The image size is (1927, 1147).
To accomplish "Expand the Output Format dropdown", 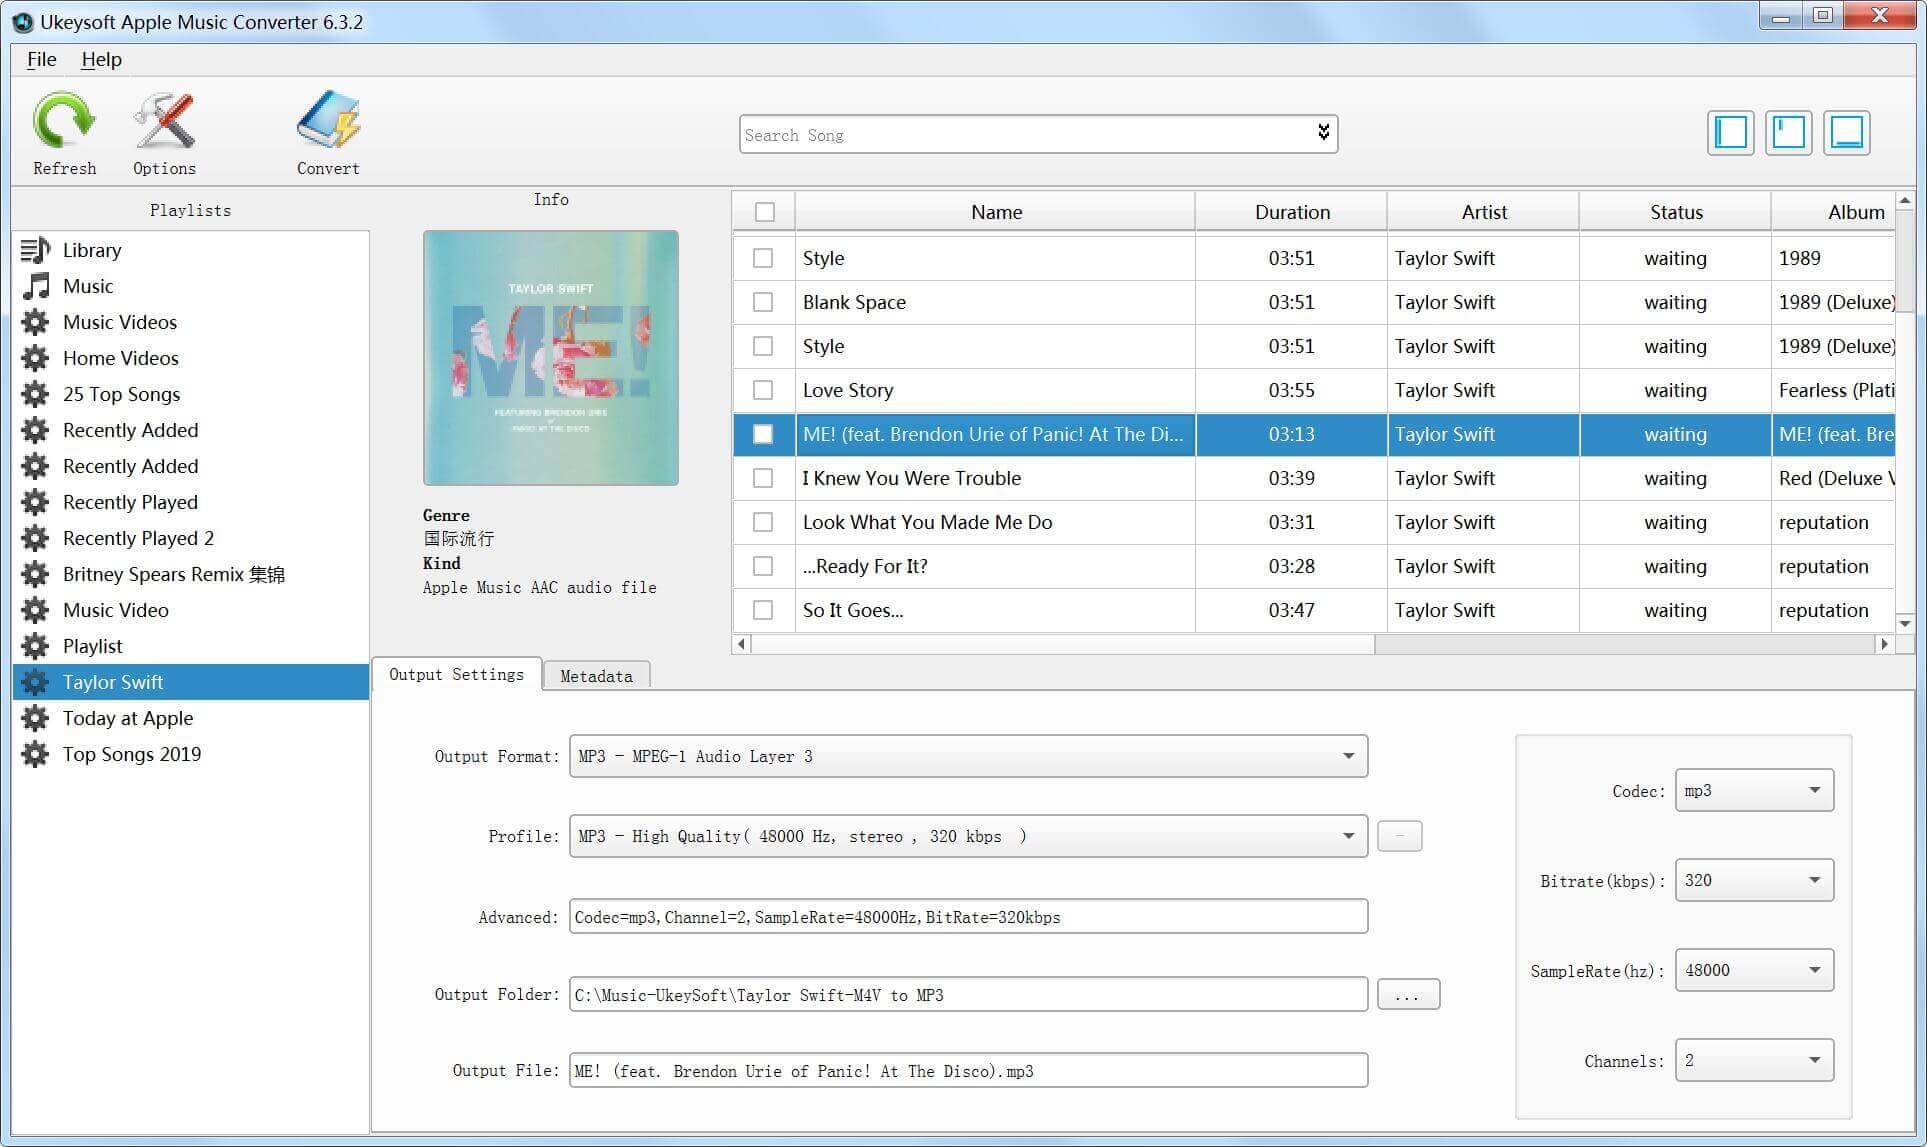I will [x=1346, y=755].
